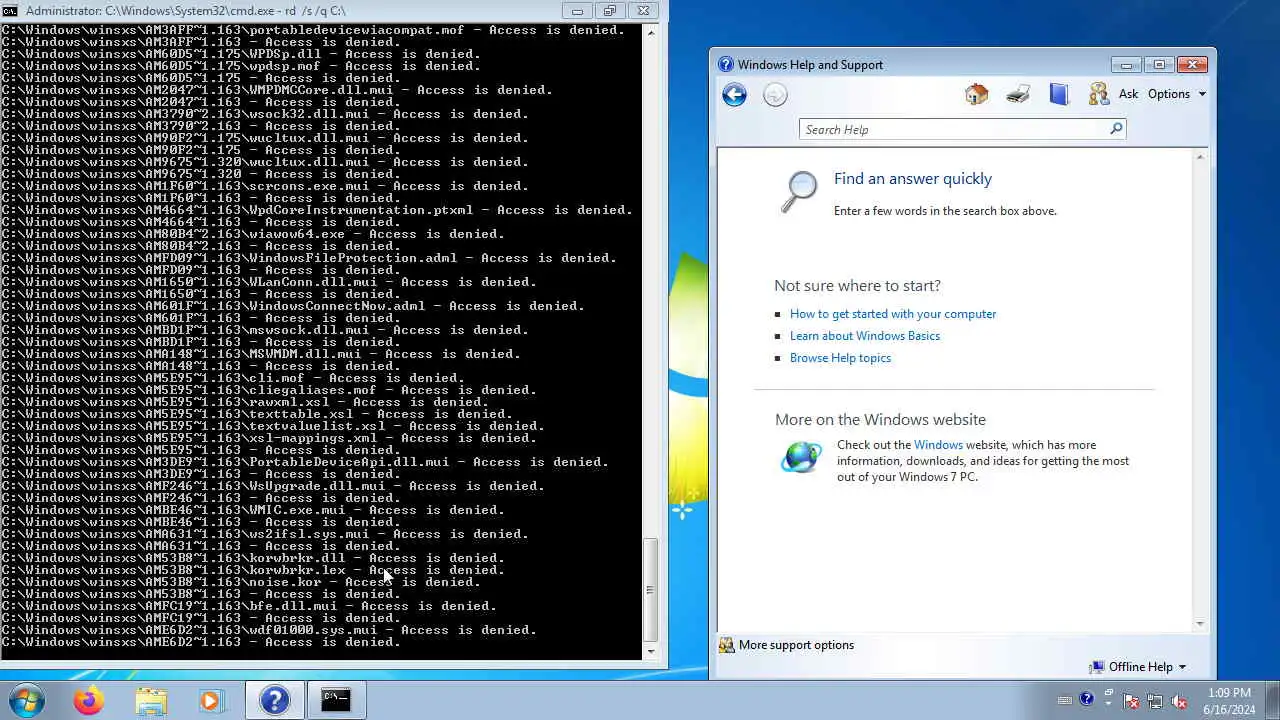
Task: Open the Browse Help book icon
Action: [1059, 94]
